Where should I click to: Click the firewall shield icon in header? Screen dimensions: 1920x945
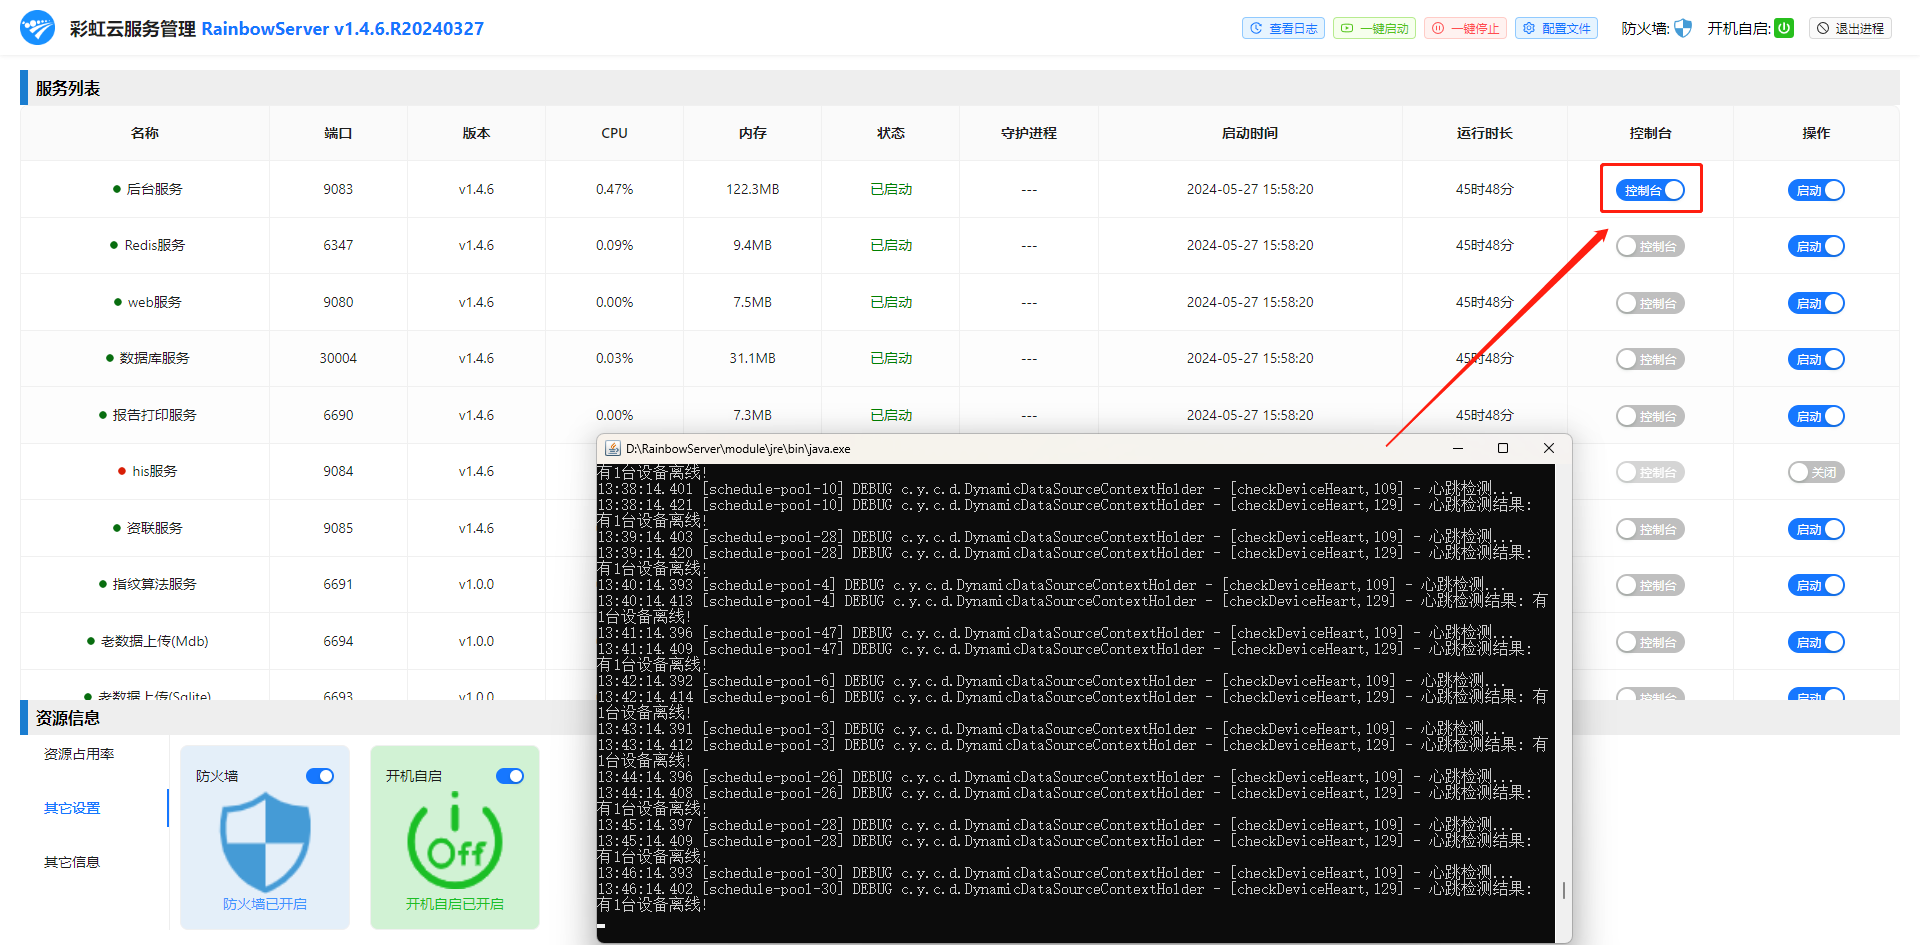(x=1683, y=28)
